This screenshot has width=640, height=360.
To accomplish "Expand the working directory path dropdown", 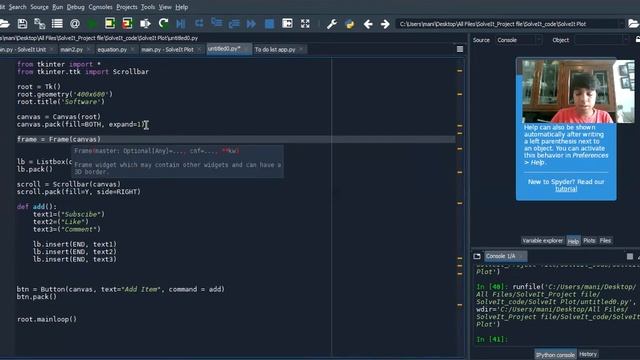I will coord(621,24).
